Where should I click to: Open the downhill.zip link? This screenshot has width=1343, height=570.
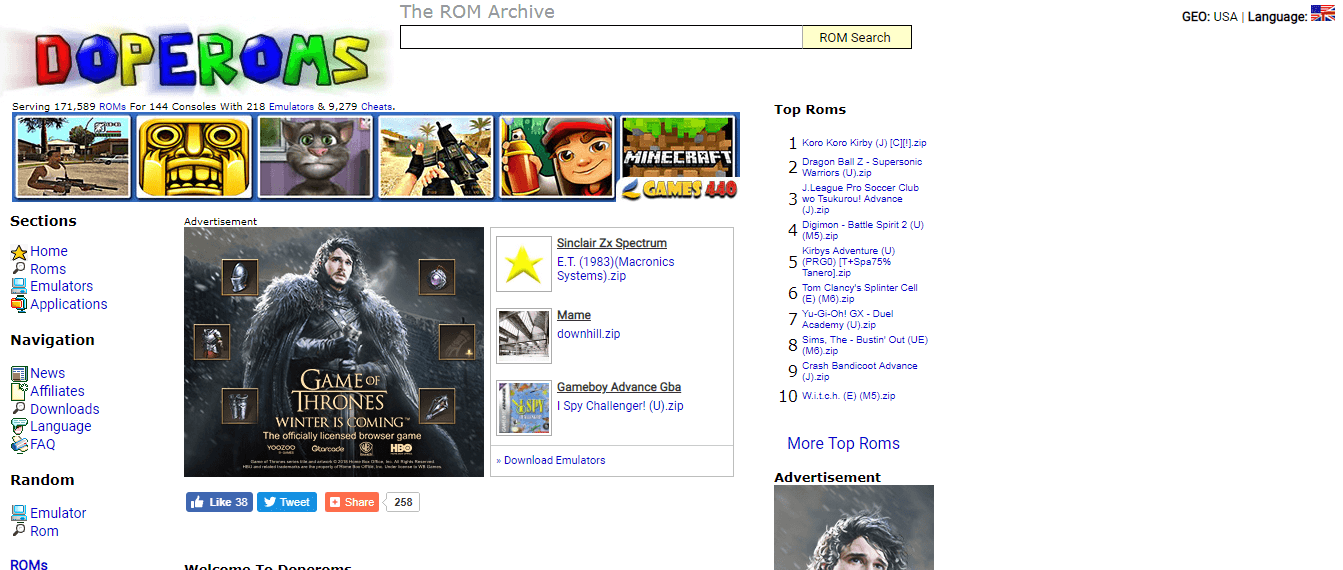click(x=589, y=334)
